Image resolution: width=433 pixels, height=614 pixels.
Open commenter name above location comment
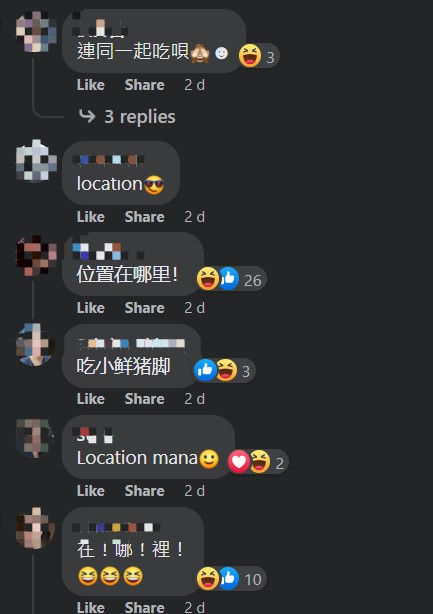tap(108, 160)
